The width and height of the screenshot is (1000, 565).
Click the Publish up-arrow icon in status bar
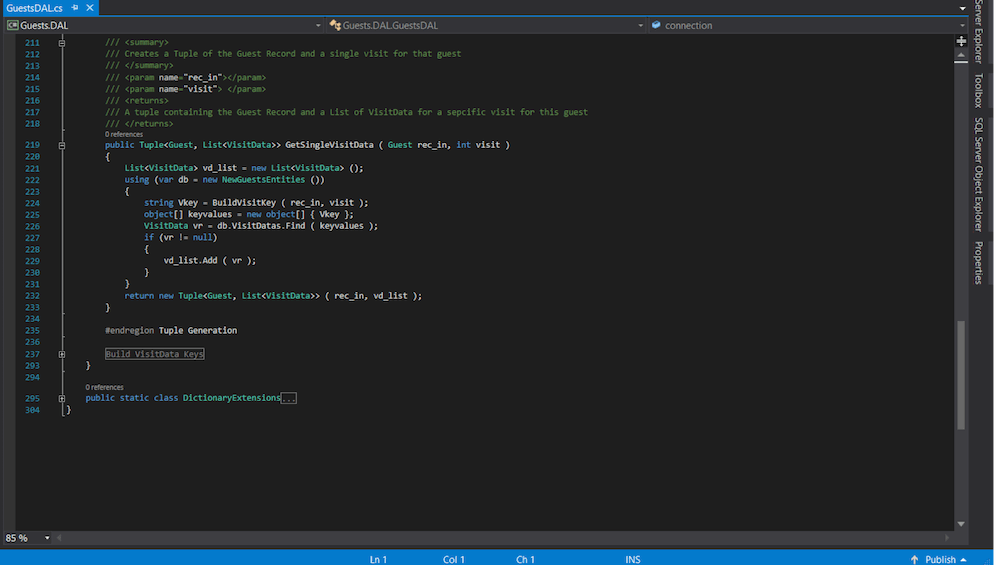pyautogui.click(x=915, y=559)
